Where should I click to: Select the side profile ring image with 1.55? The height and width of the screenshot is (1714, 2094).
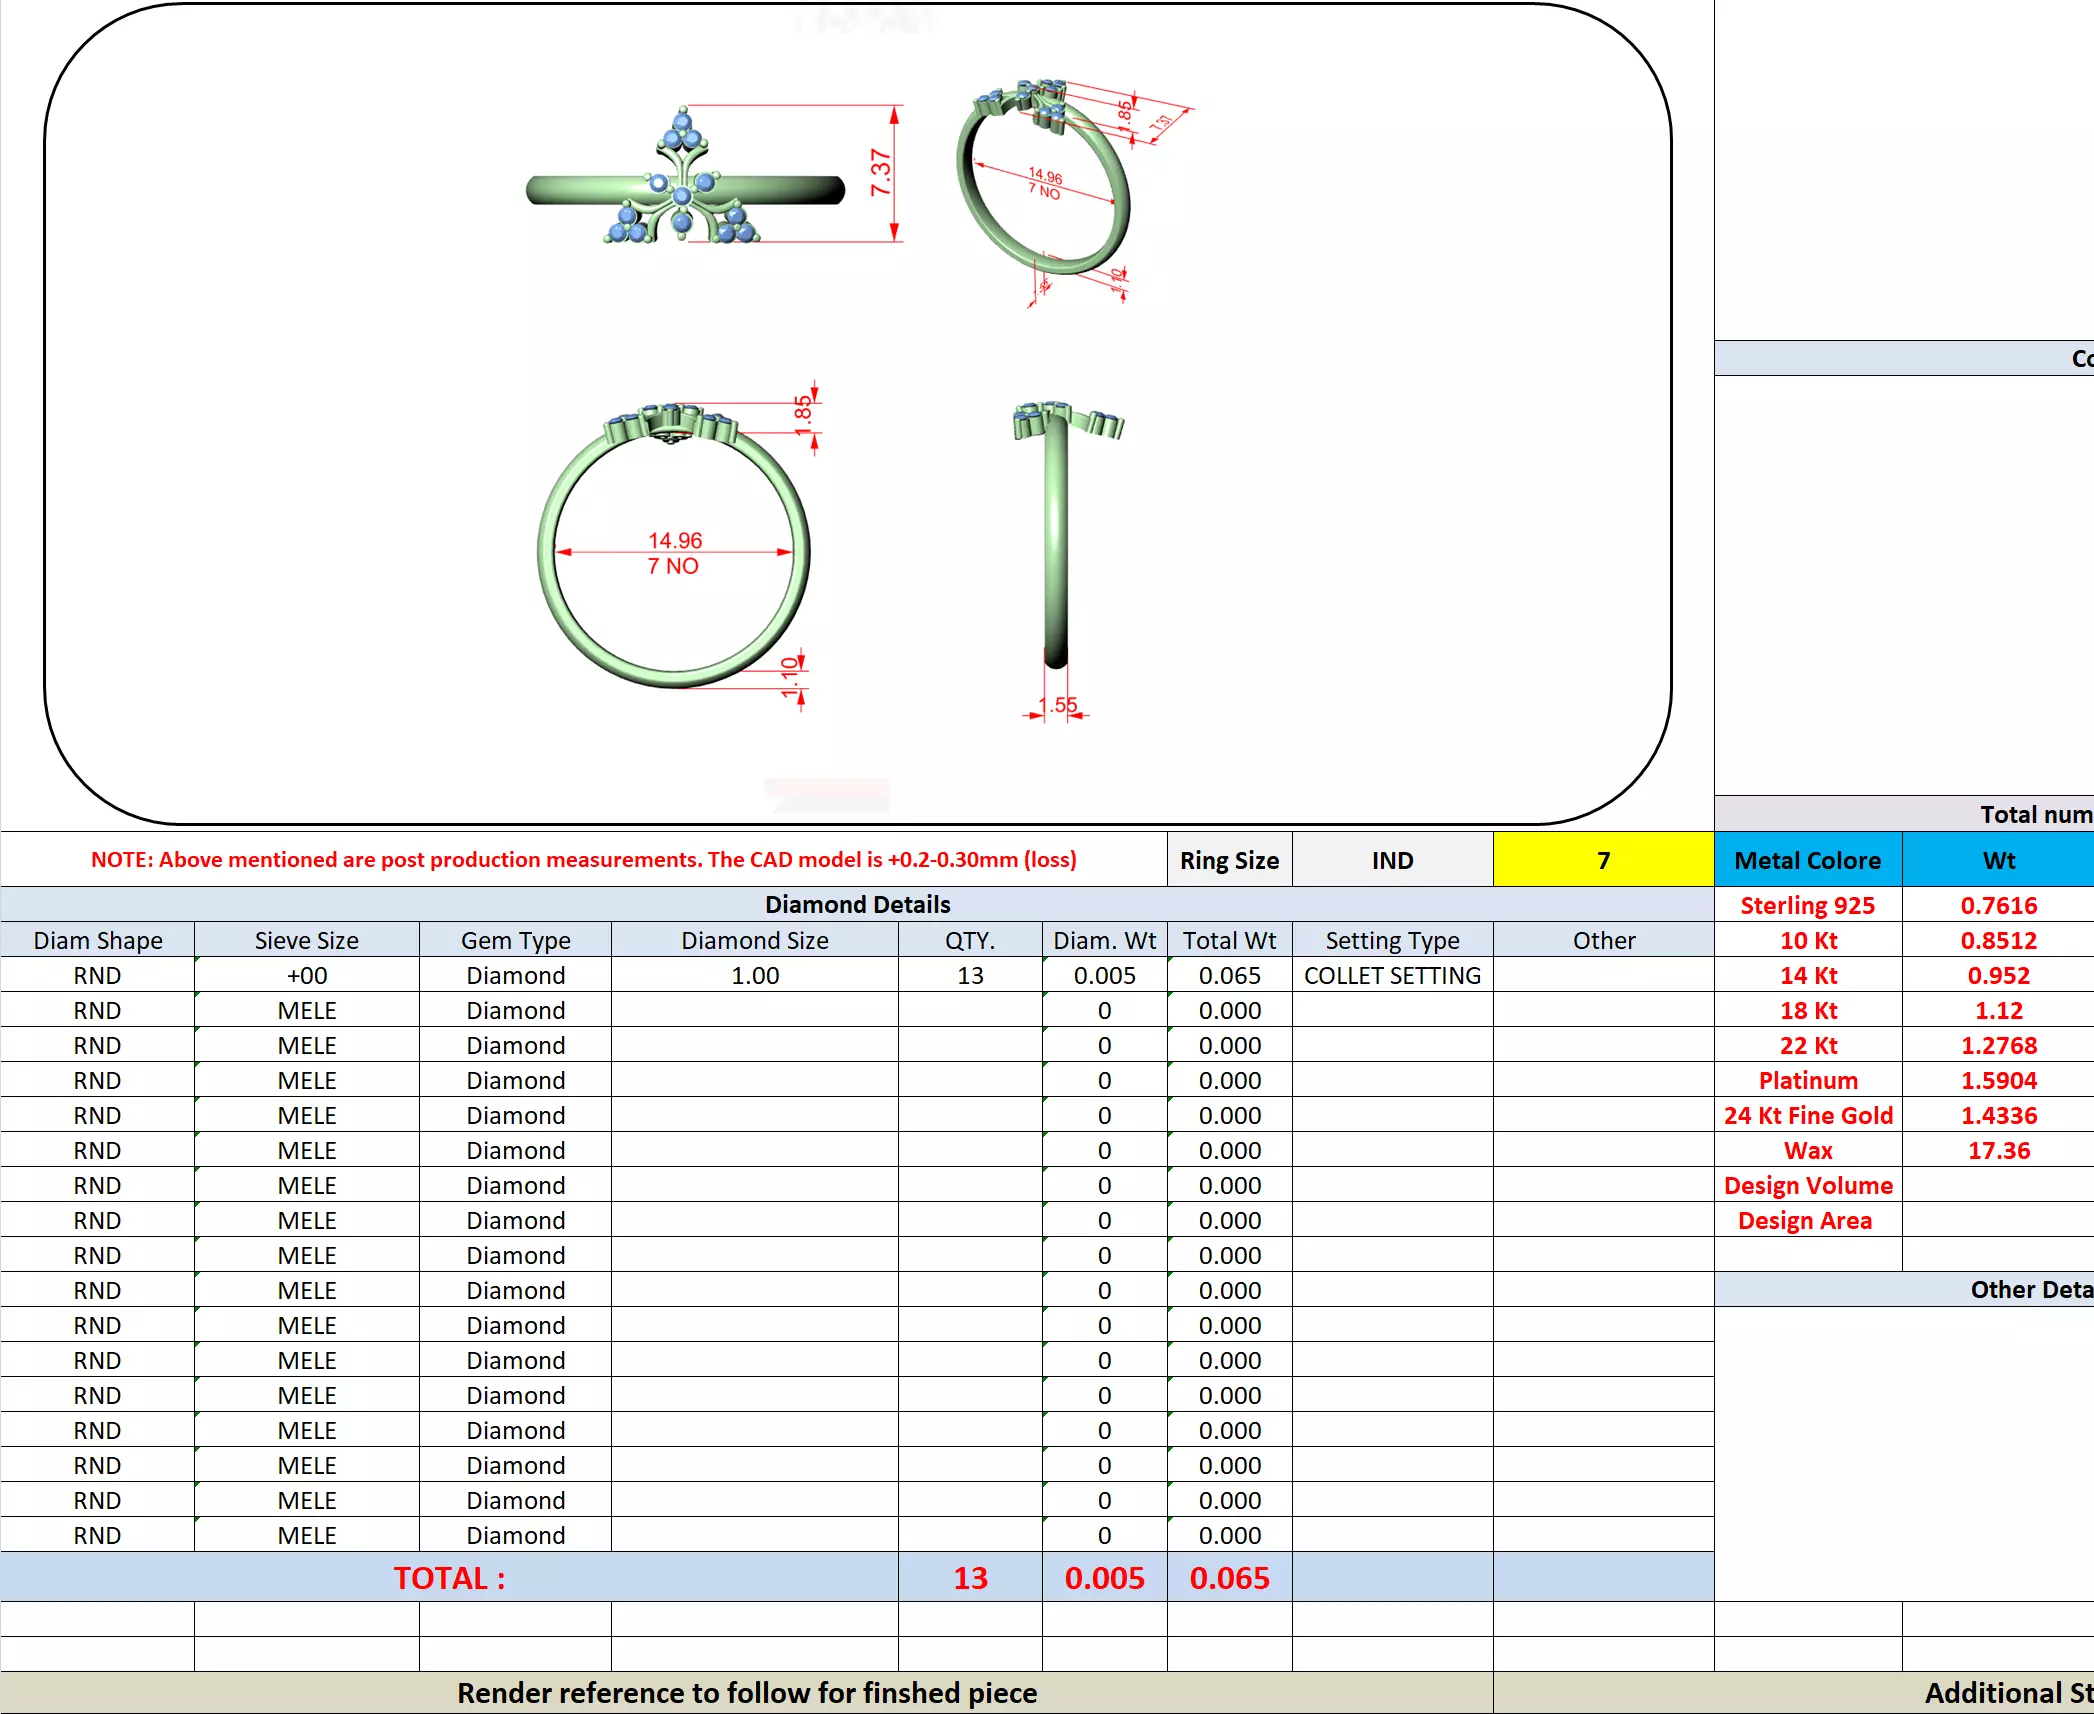click(1056, 540)
